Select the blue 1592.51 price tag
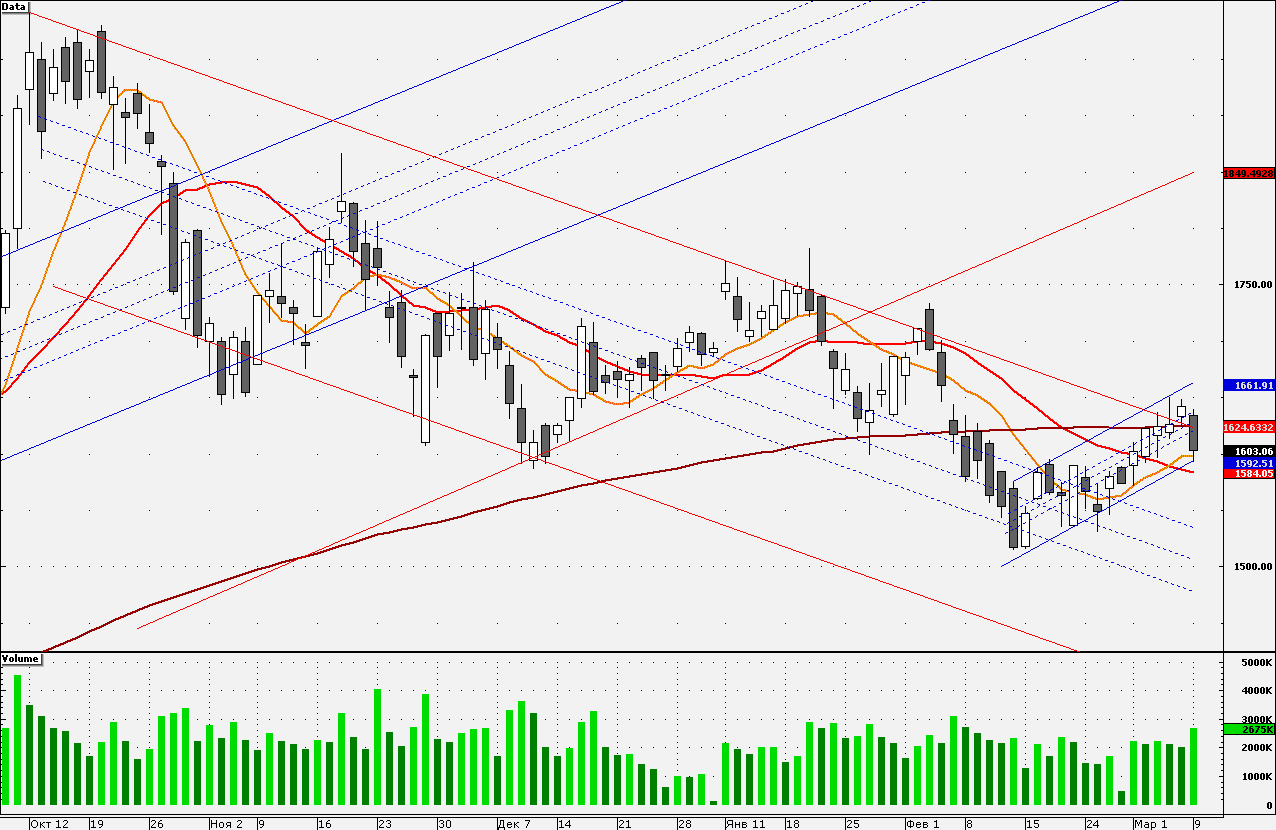This screenshot has width=1276, height=830. 1249,464
